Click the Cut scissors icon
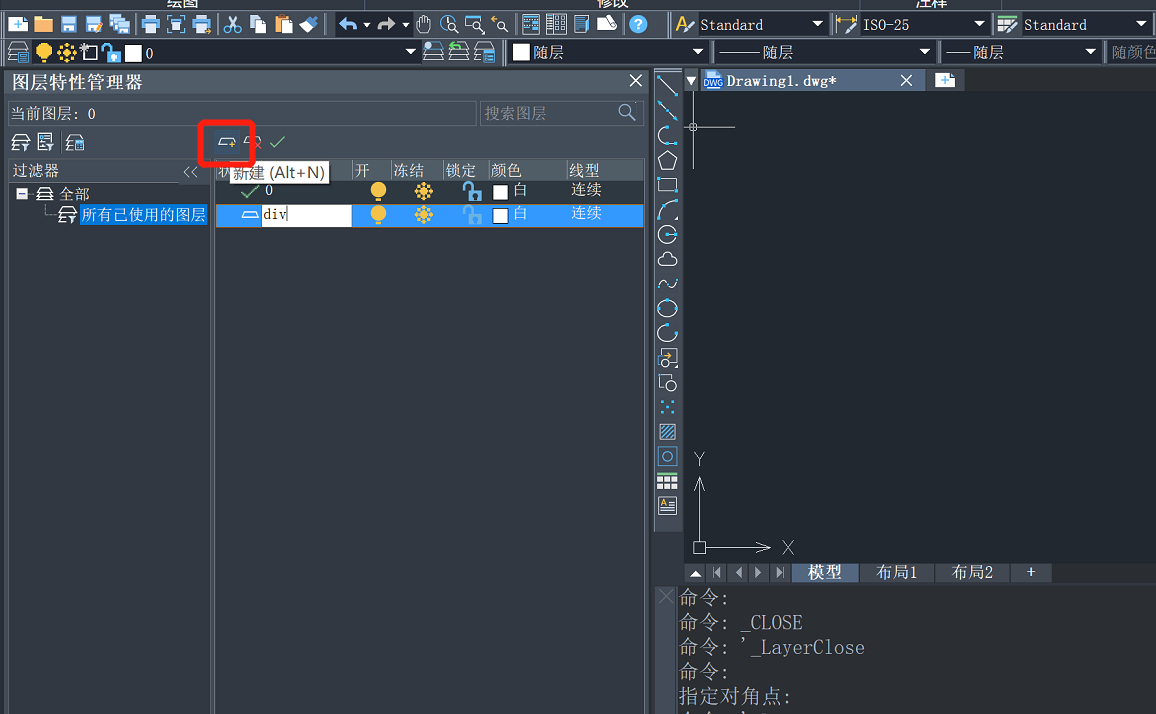Image resolution: width=1156 pixels, height=714 pixels. (x=233, y=24)
